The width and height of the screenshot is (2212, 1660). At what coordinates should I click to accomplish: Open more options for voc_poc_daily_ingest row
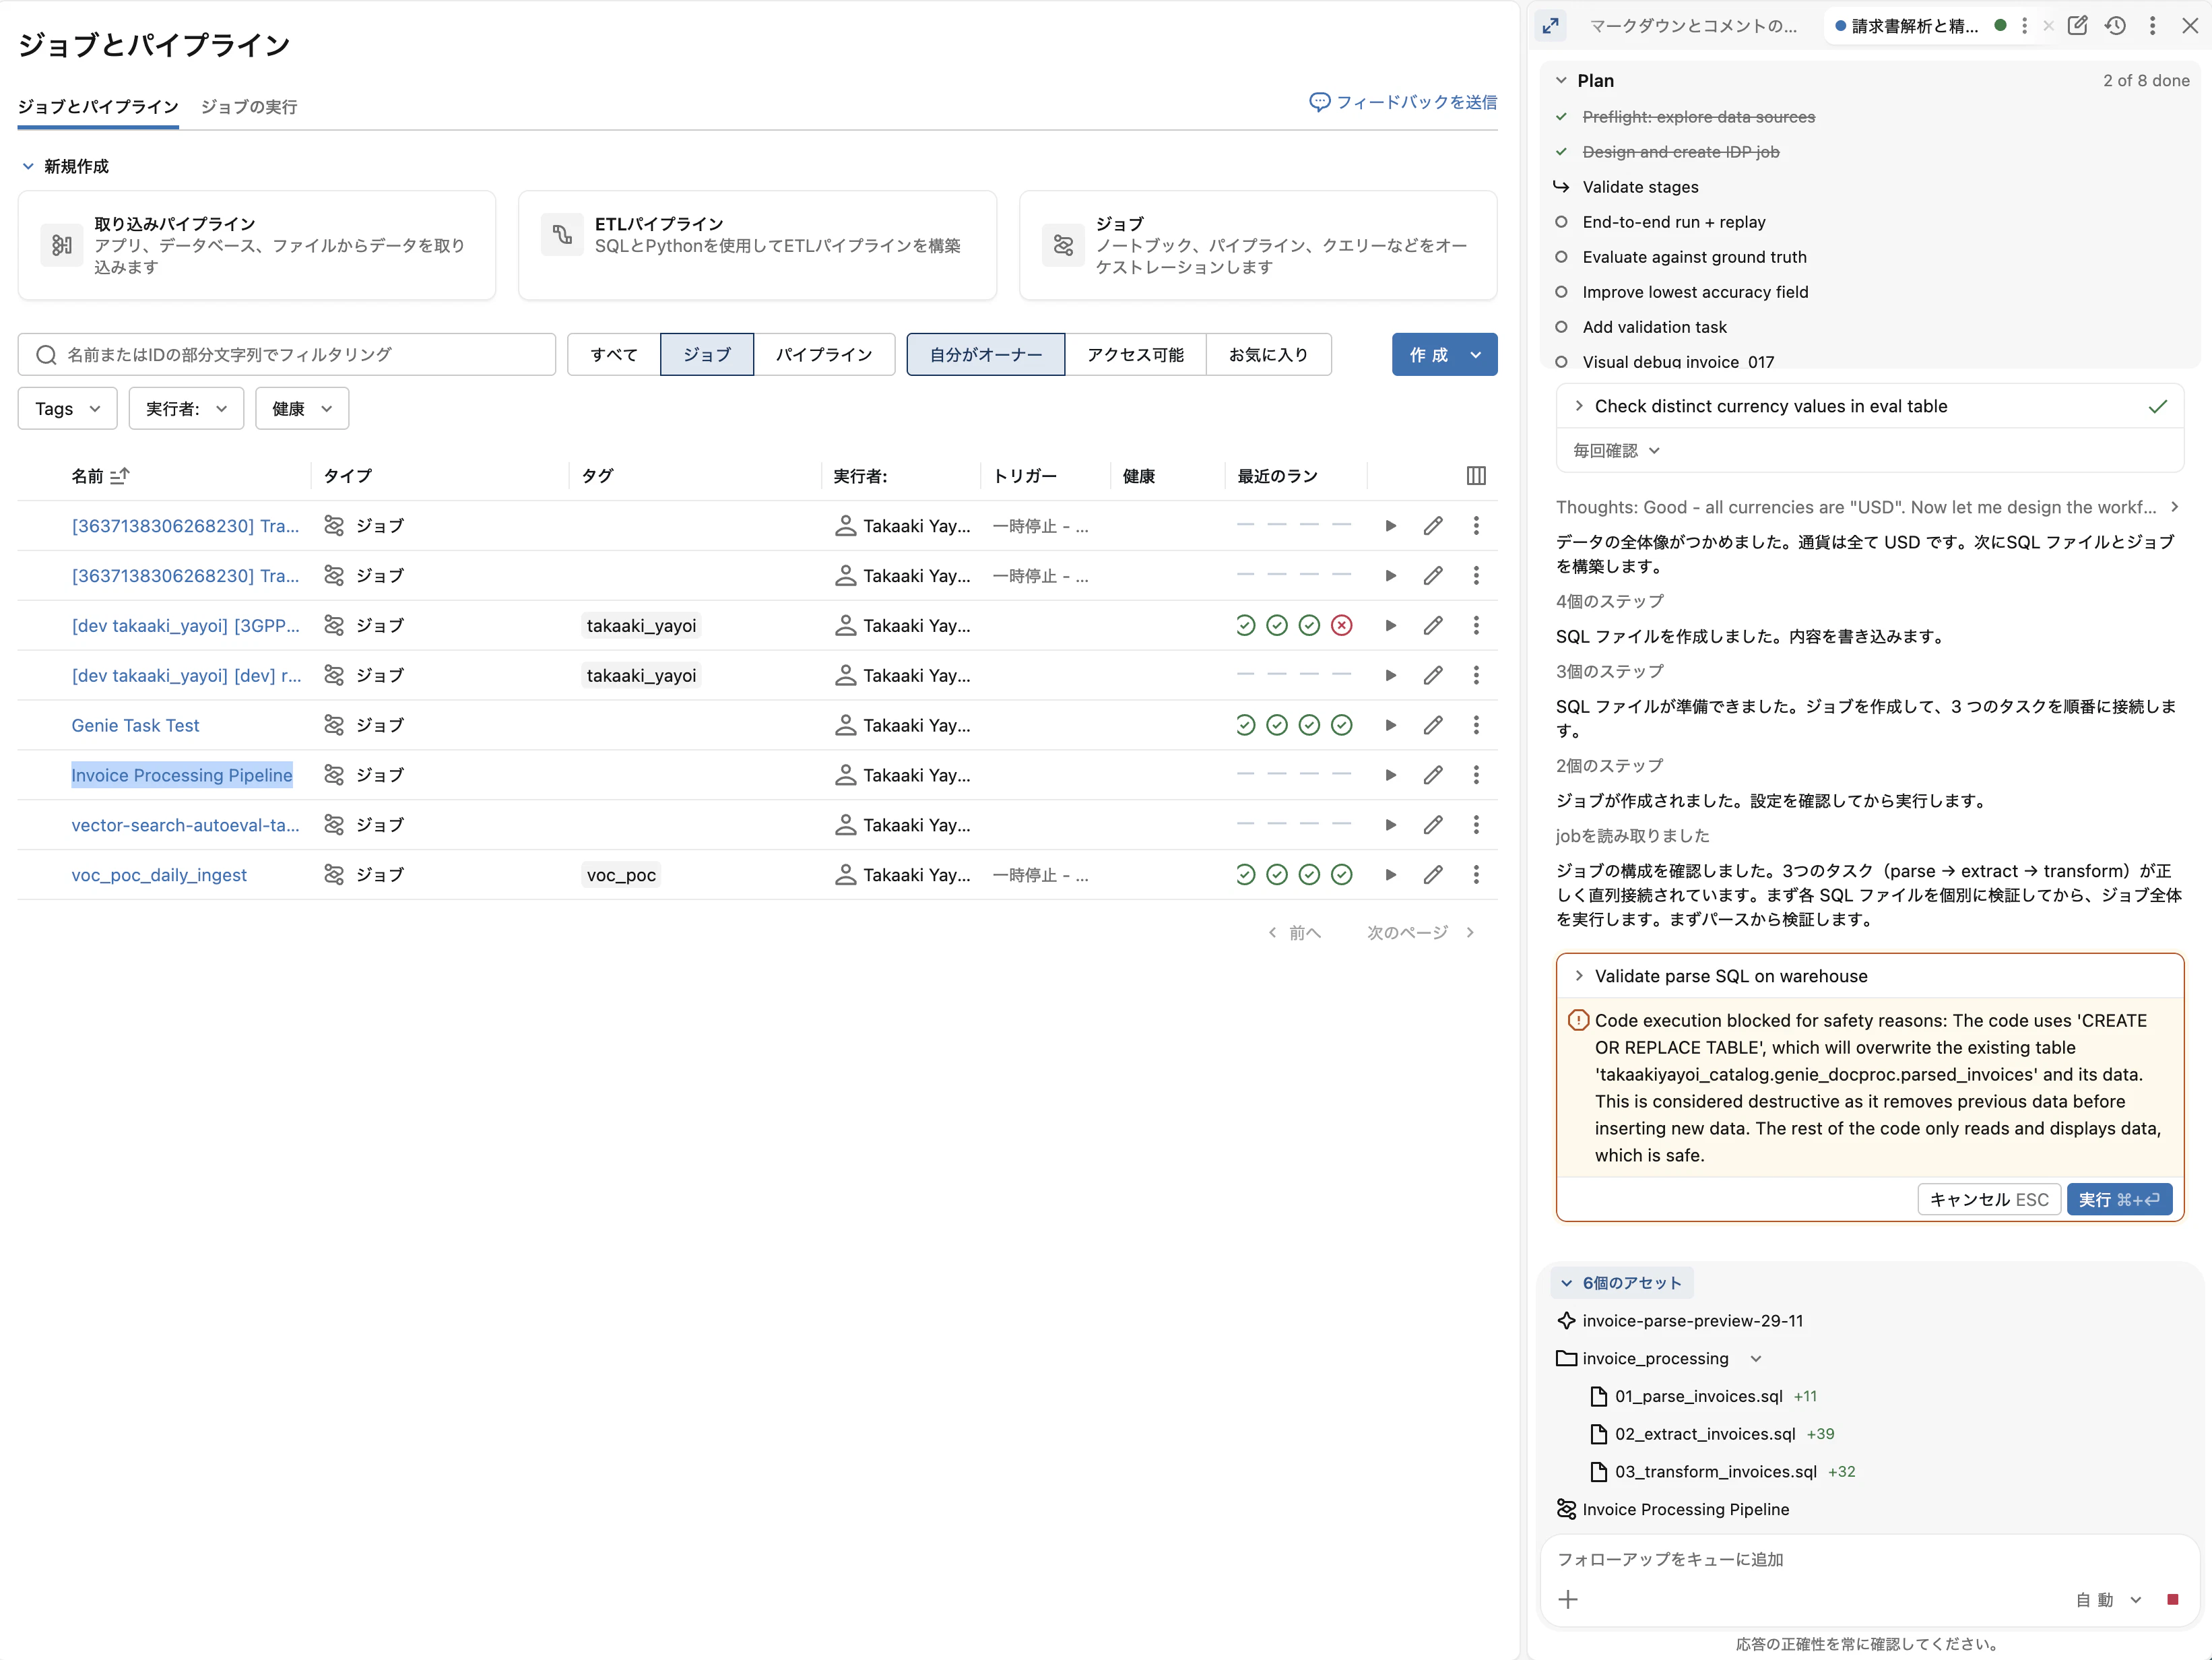1476,875
